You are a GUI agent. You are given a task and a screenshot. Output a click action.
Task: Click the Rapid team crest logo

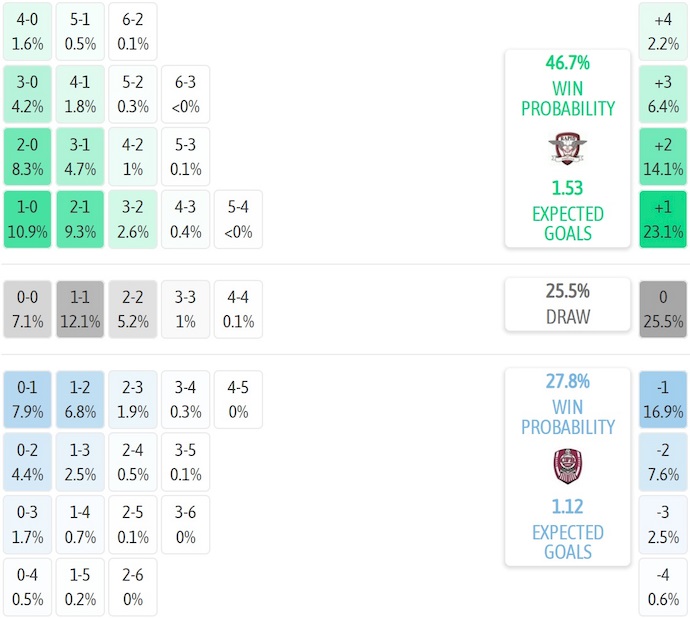click(x=567, y=149)
